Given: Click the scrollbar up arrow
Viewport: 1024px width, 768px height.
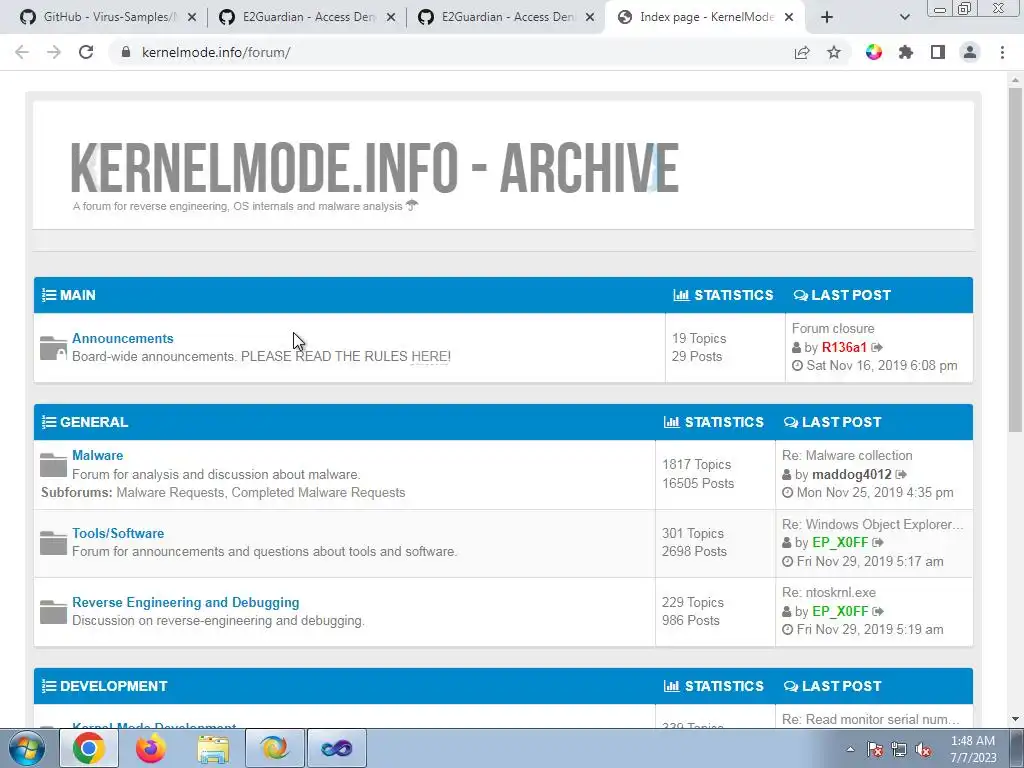Looking at the screenshot, I should [1015, 80].
